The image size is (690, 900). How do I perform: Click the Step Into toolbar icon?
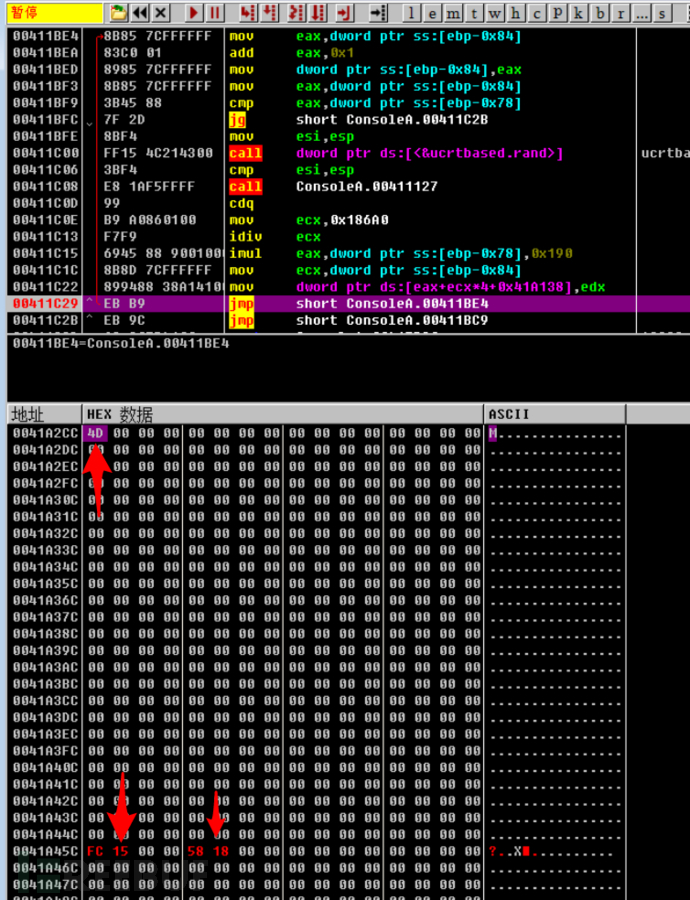[x=247, y=13]
